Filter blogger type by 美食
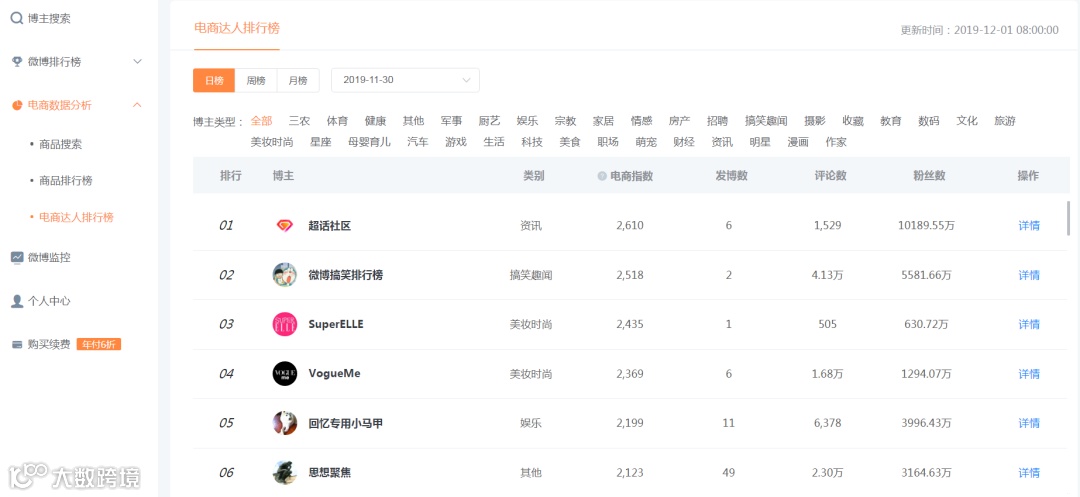 pyautogui.click(x=570, y=142)
